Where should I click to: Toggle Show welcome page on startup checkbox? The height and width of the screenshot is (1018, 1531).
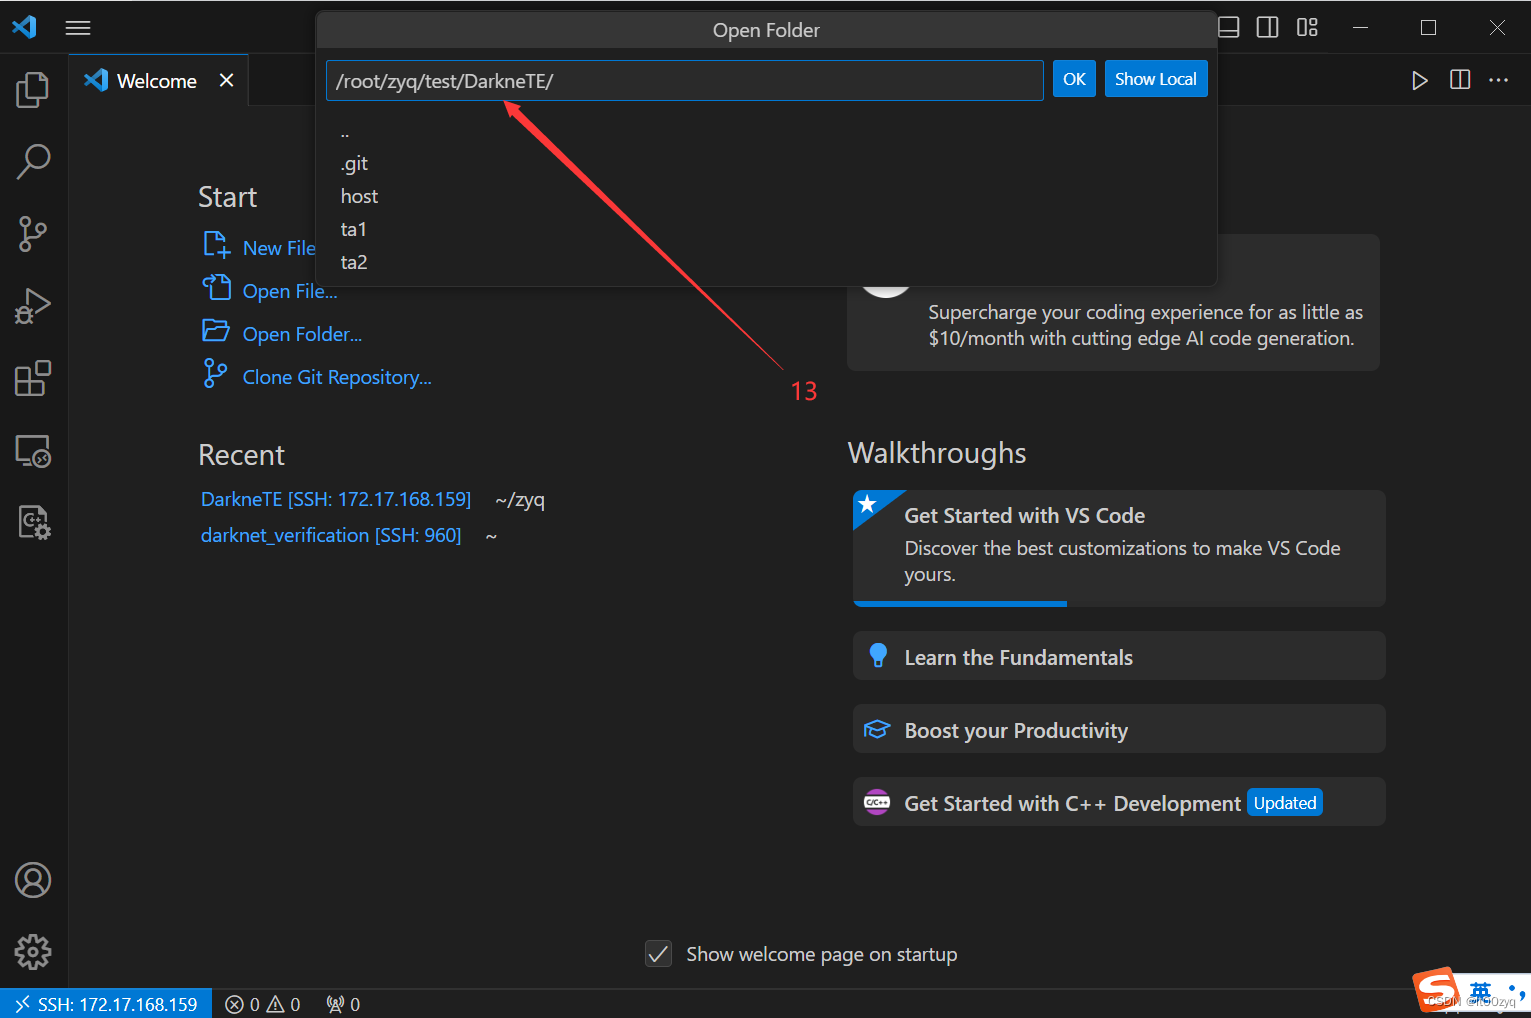point(658,954)
